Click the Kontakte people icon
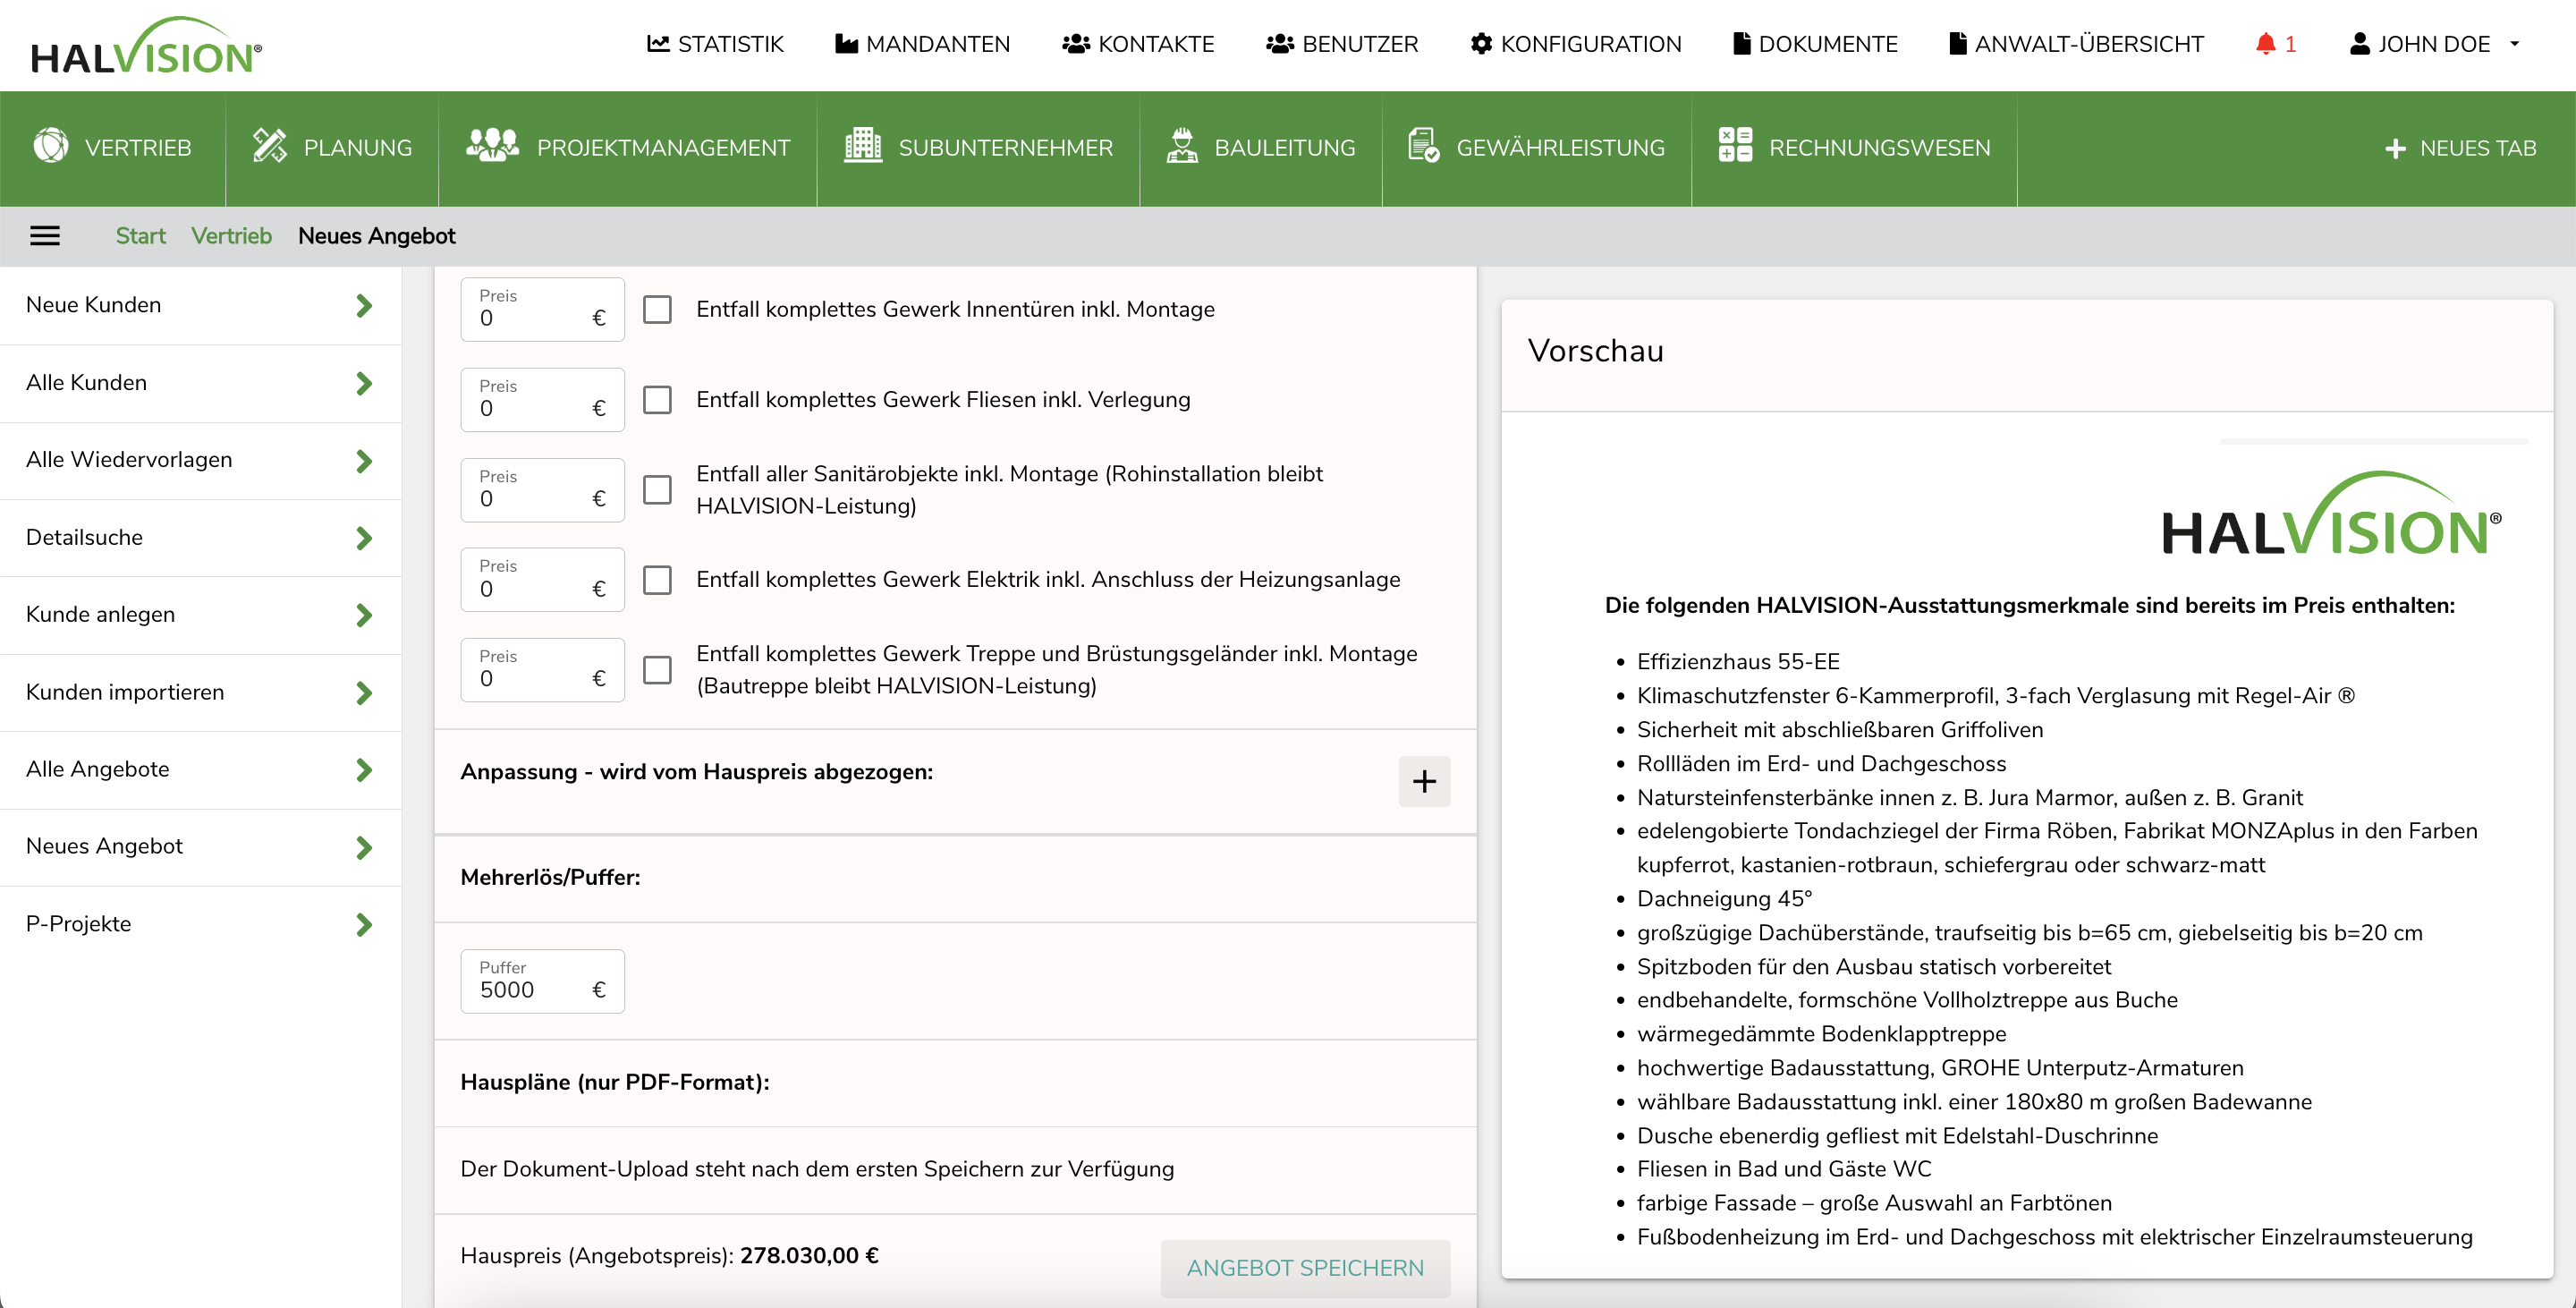Viewport: 2576px width, 1308px height. click(x=1075, y=44)
